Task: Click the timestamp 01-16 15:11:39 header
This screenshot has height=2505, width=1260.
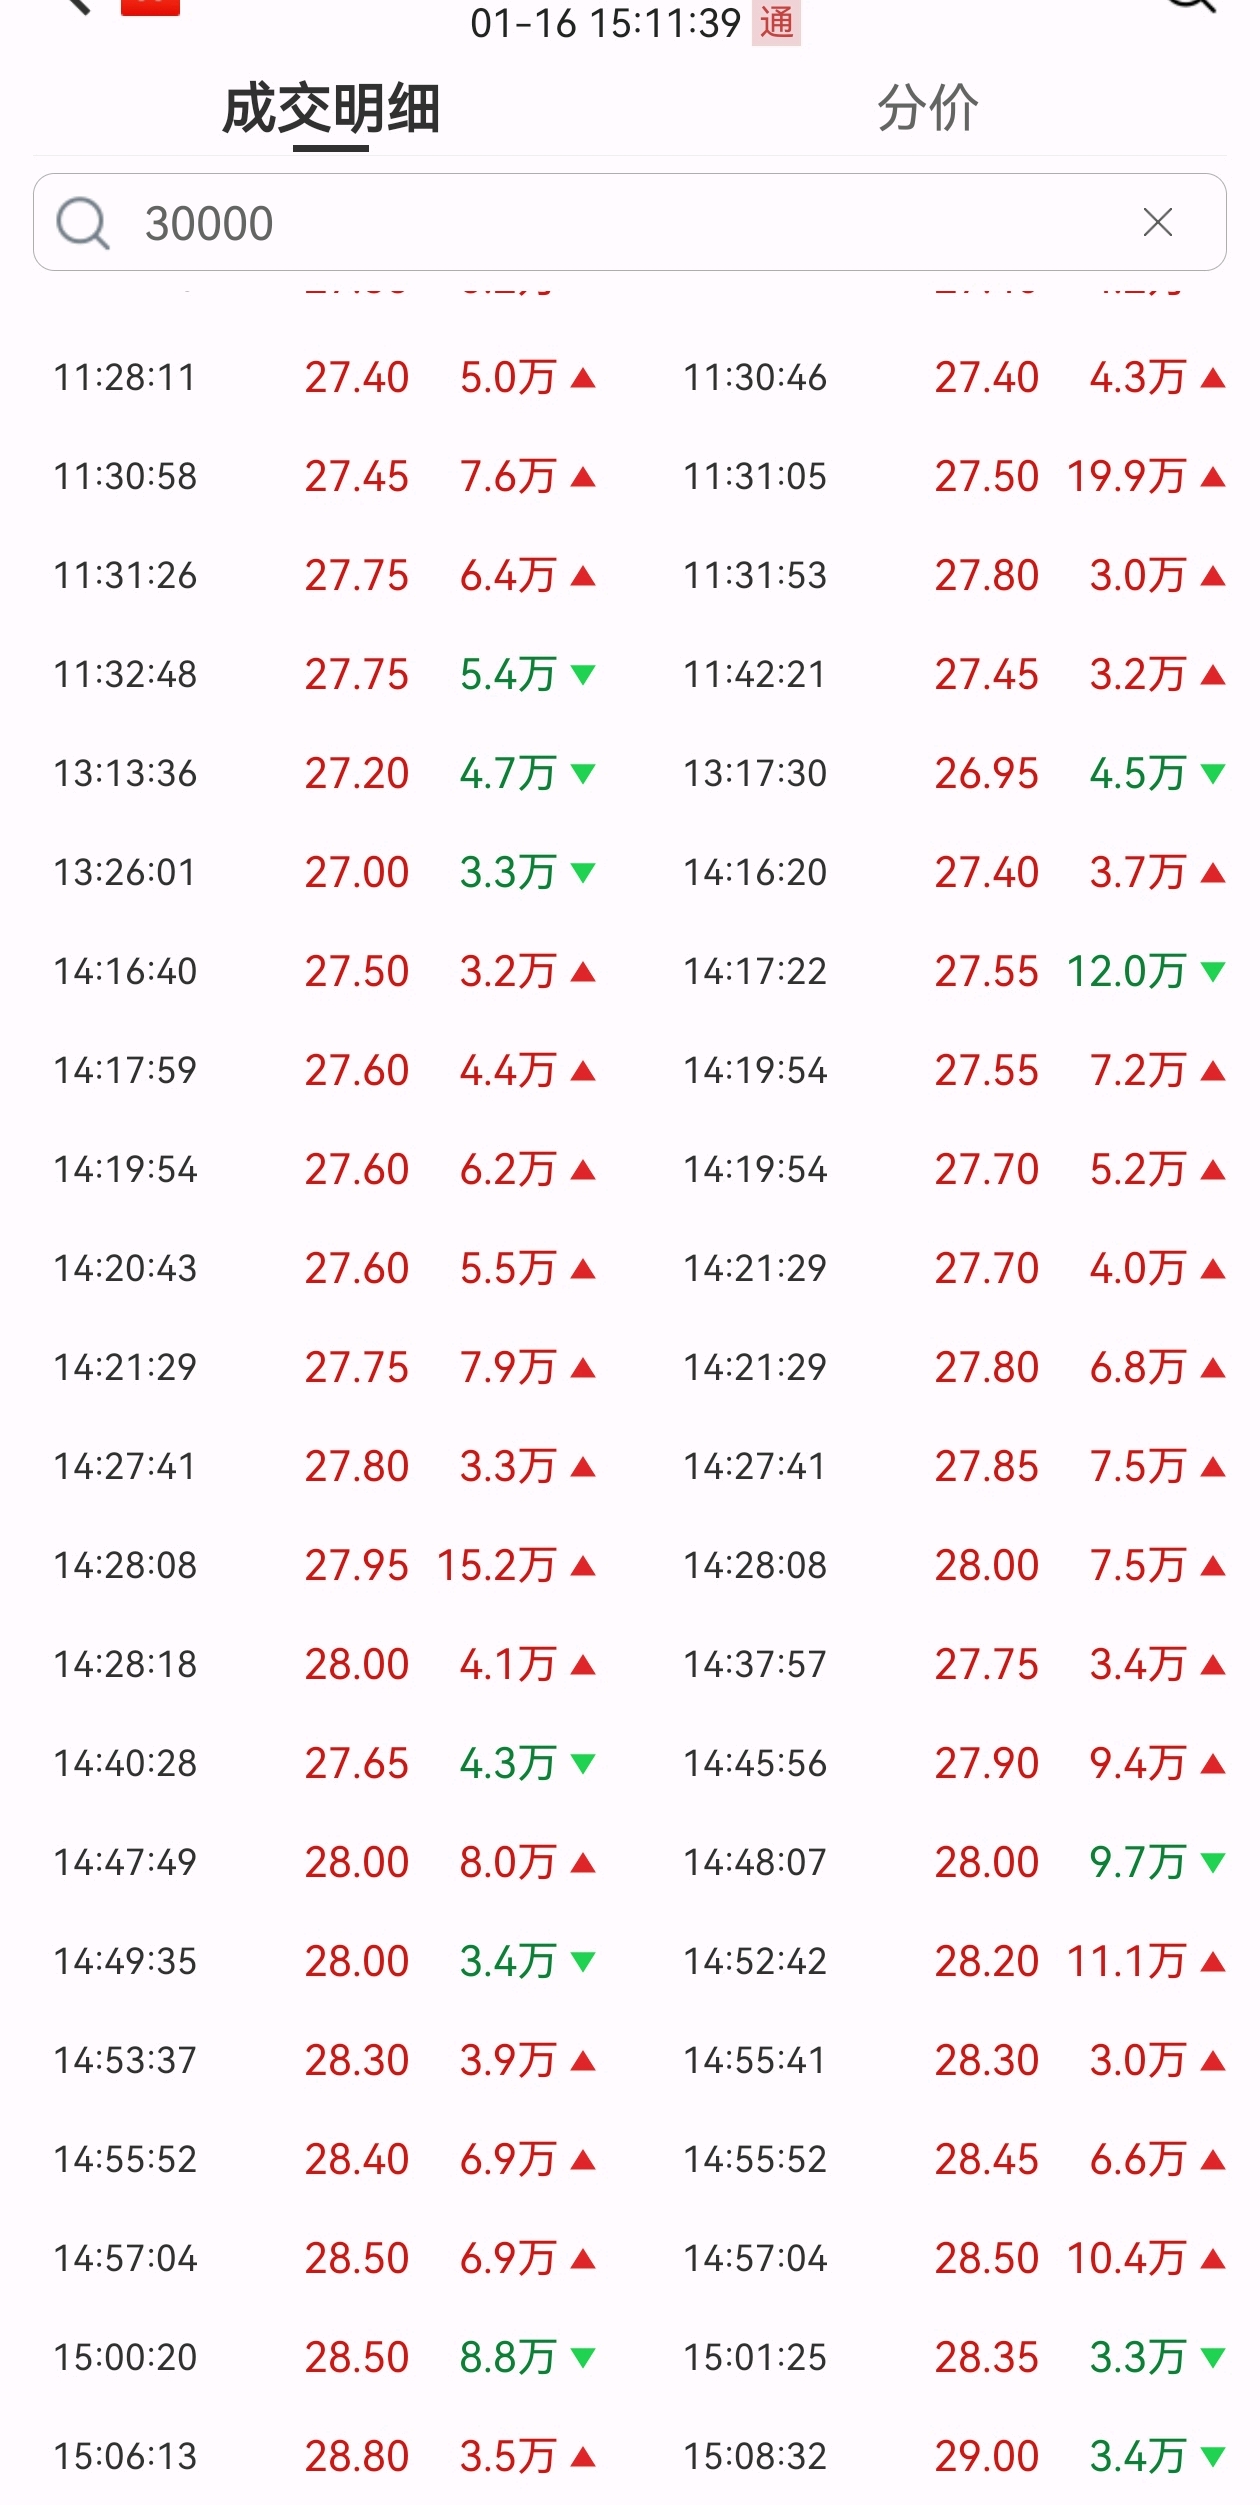Action: pyautogui.click(x=605, y=23)
